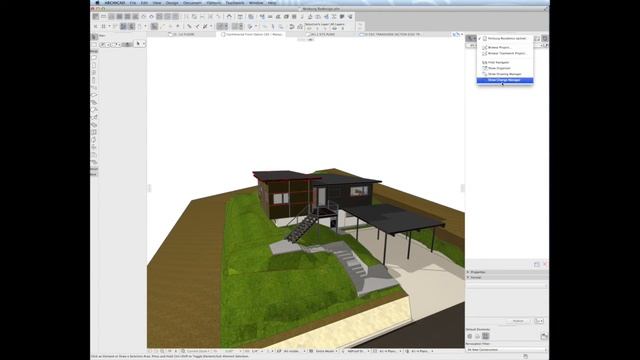Screen dimensions: 640x360
Task: Choose Show Change Manager from the popup menu
Action: coord(505,80)
